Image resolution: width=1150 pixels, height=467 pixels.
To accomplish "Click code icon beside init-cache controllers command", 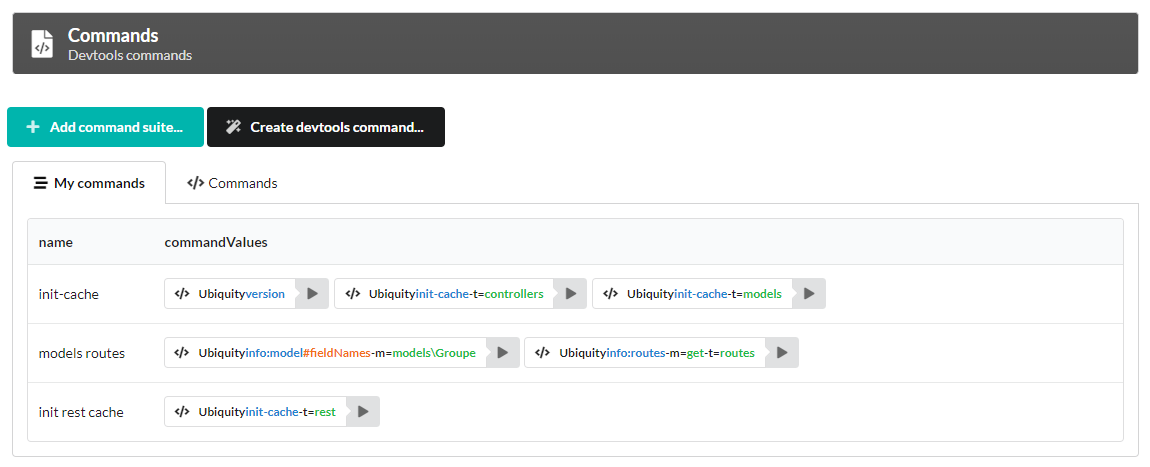I will 352,293.
